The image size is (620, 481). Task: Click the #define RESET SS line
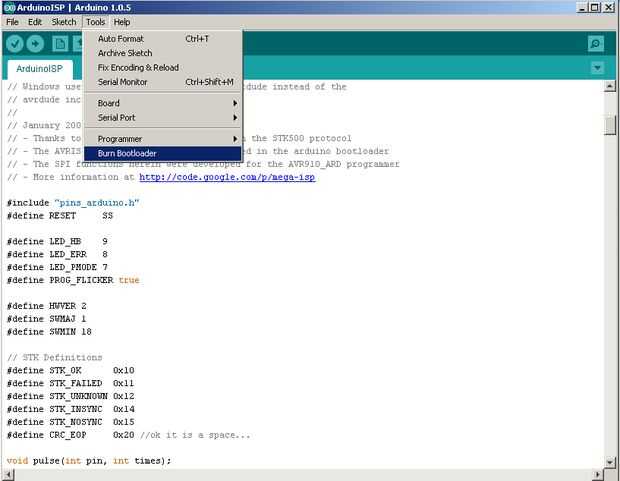pos(60,216)
